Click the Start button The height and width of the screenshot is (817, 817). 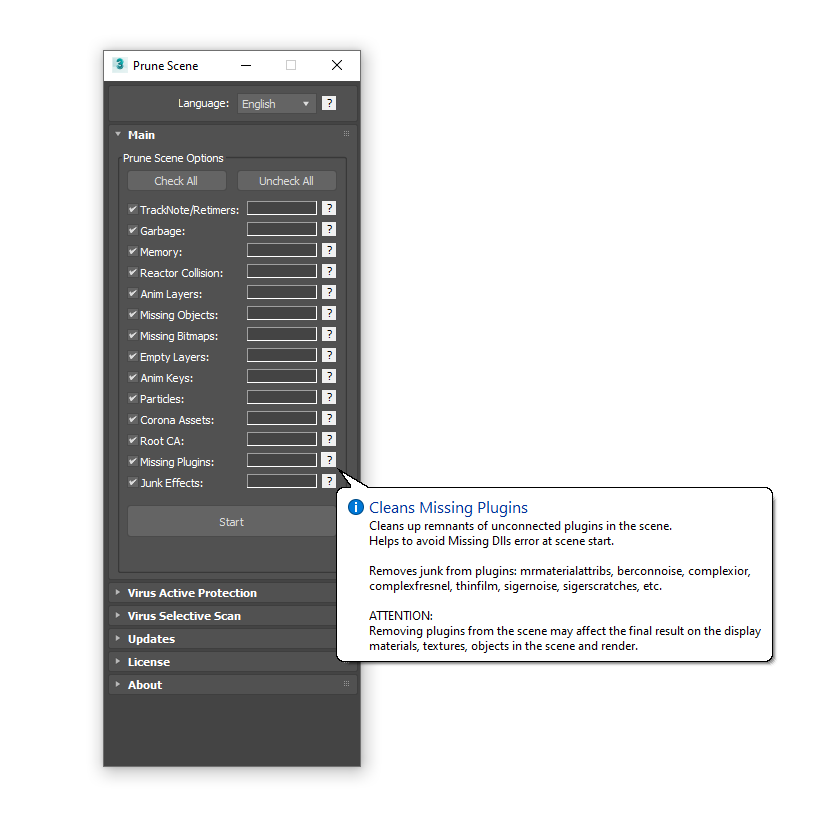point(231,522)
